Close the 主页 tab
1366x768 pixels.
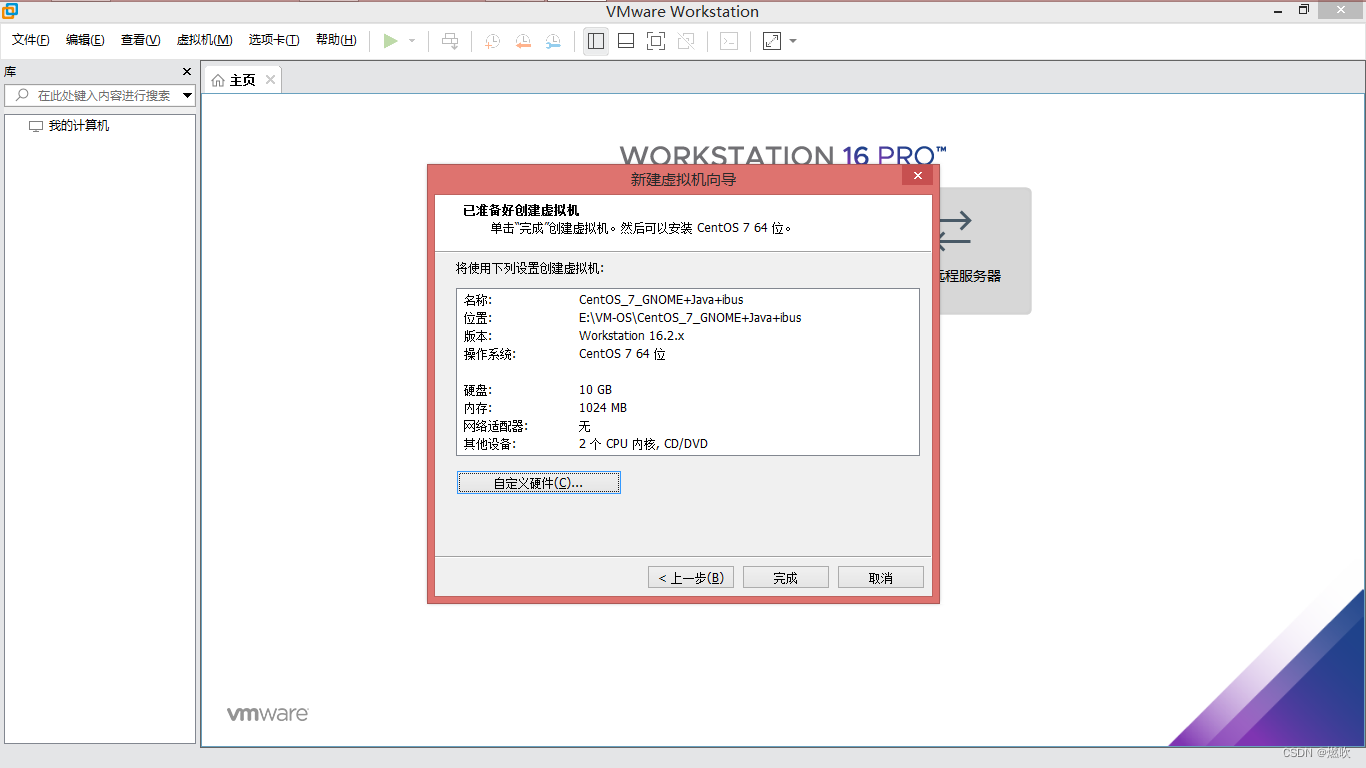(x=270, y=80)
